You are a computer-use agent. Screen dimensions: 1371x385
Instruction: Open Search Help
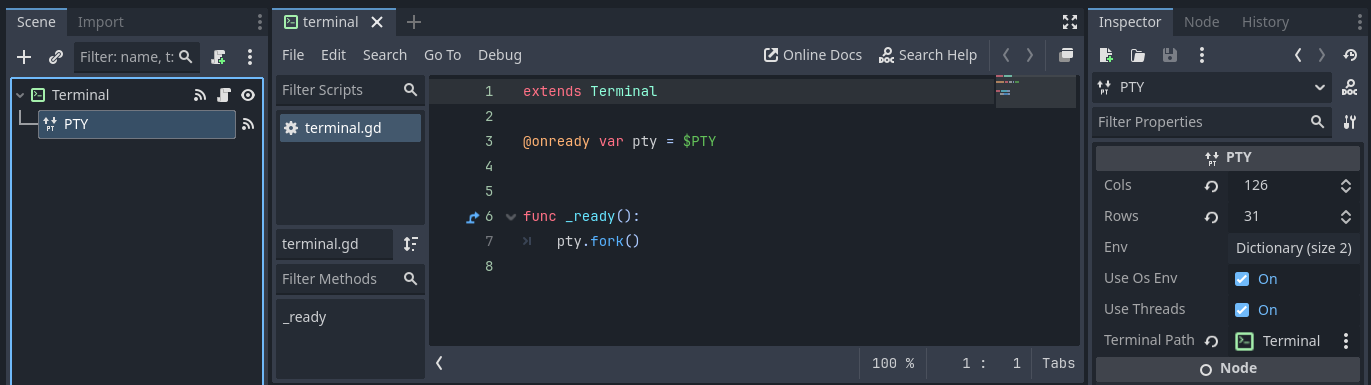click(x=928, y=55)
